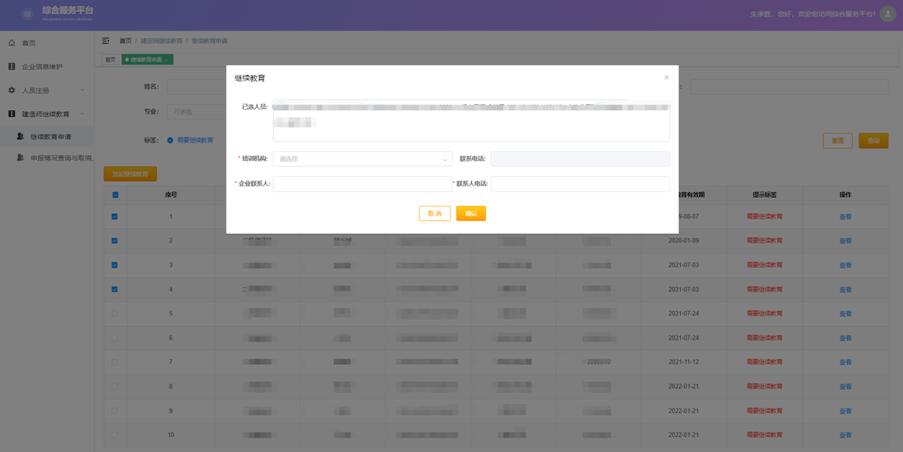Click the orange 确认 button in dialog
The width and height of the screenshot is (903, 452).
[470, 213]
